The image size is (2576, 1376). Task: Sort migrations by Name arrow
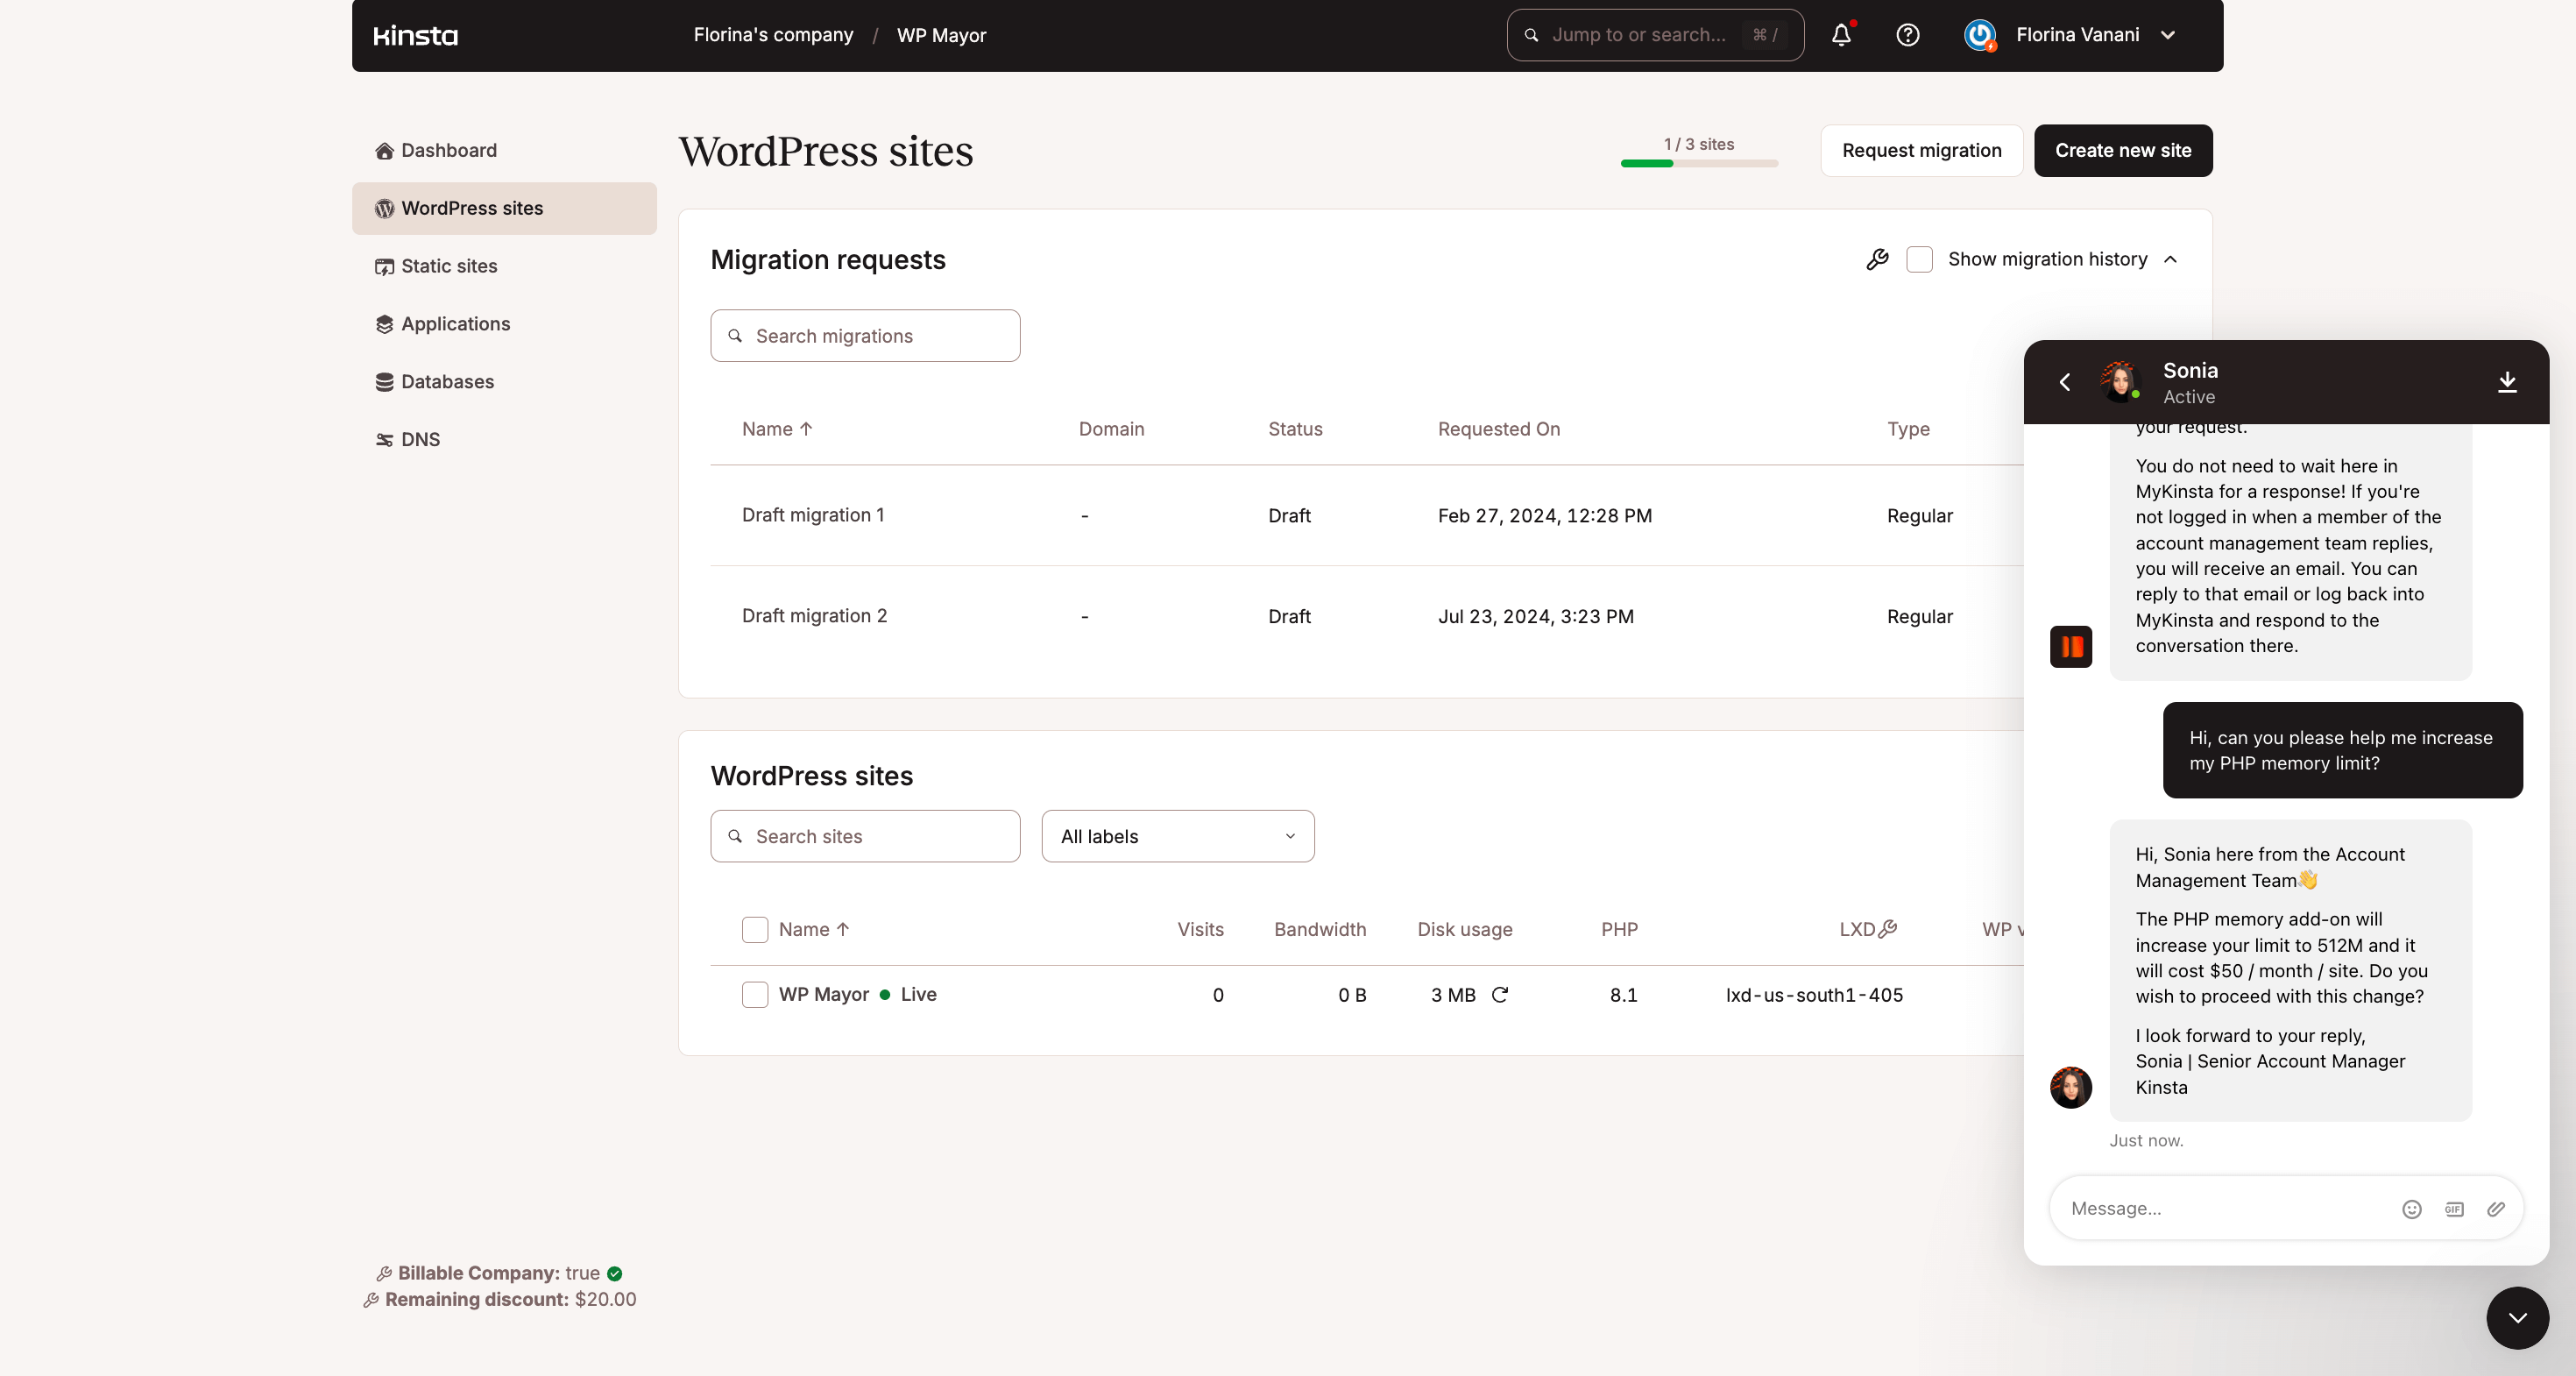pos(806,429)
